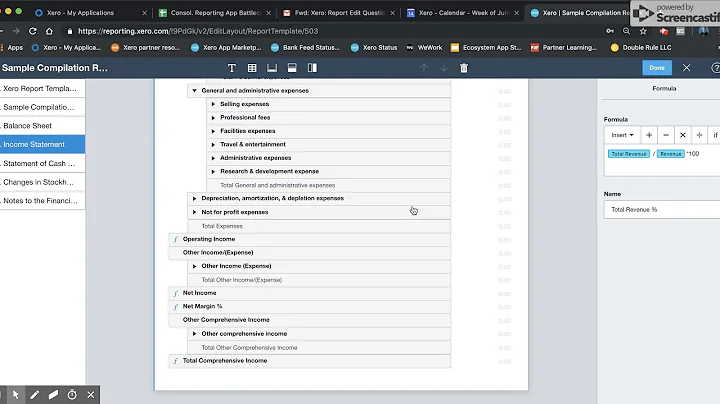Insert multiply operator into formula
The width and height of the screenshot is (720, 404).
point(682,135)
